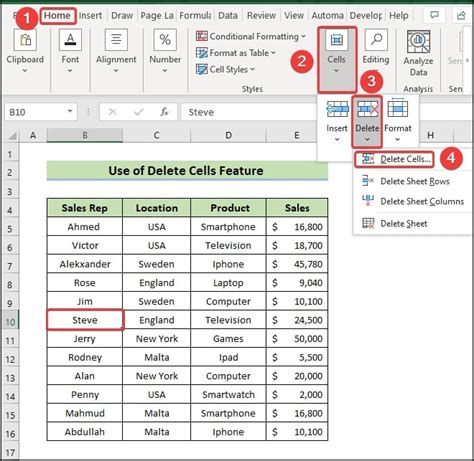This screenshot has width=474, height=461.
Task: Open the Number format group icon
Action: click(165, 40)
